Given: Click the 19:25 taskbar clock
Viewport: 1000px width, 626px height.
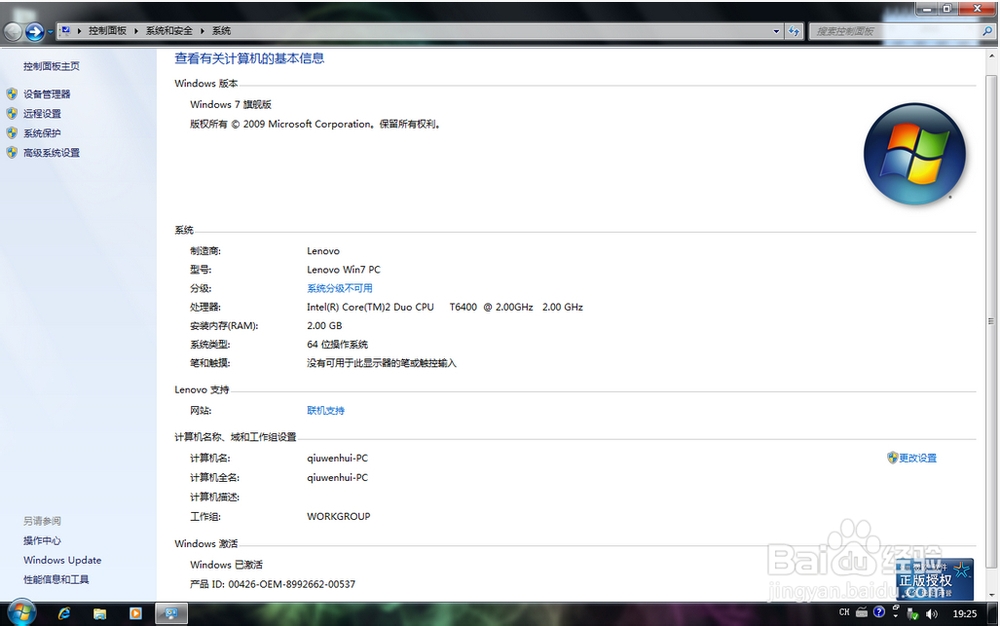Looking at the screenshot, I should click(x=965, y=614).
